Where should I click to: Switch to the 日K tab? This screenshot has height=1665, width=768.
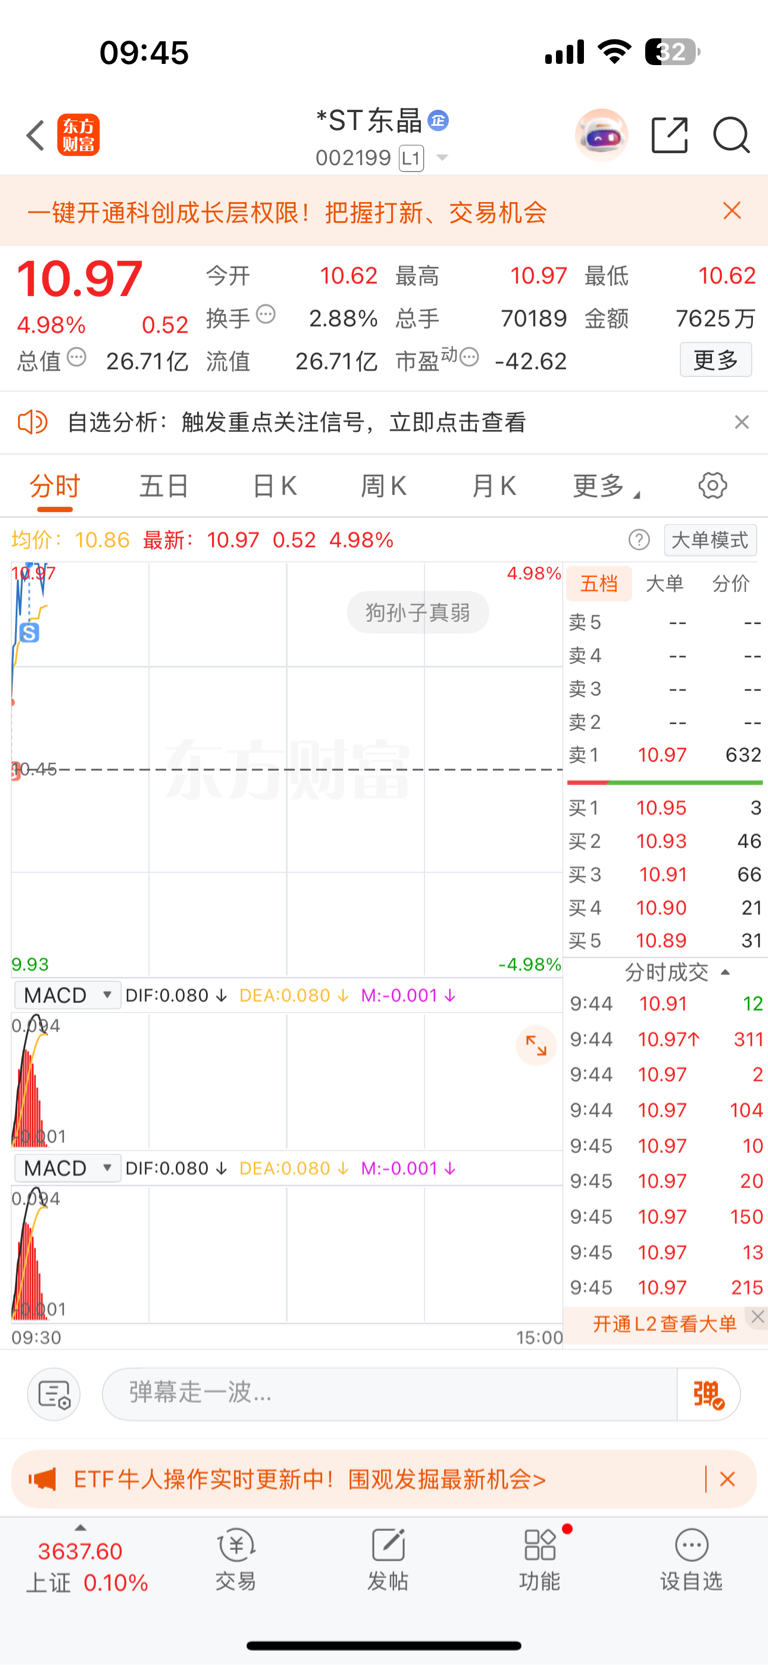(x=274, y=487)
